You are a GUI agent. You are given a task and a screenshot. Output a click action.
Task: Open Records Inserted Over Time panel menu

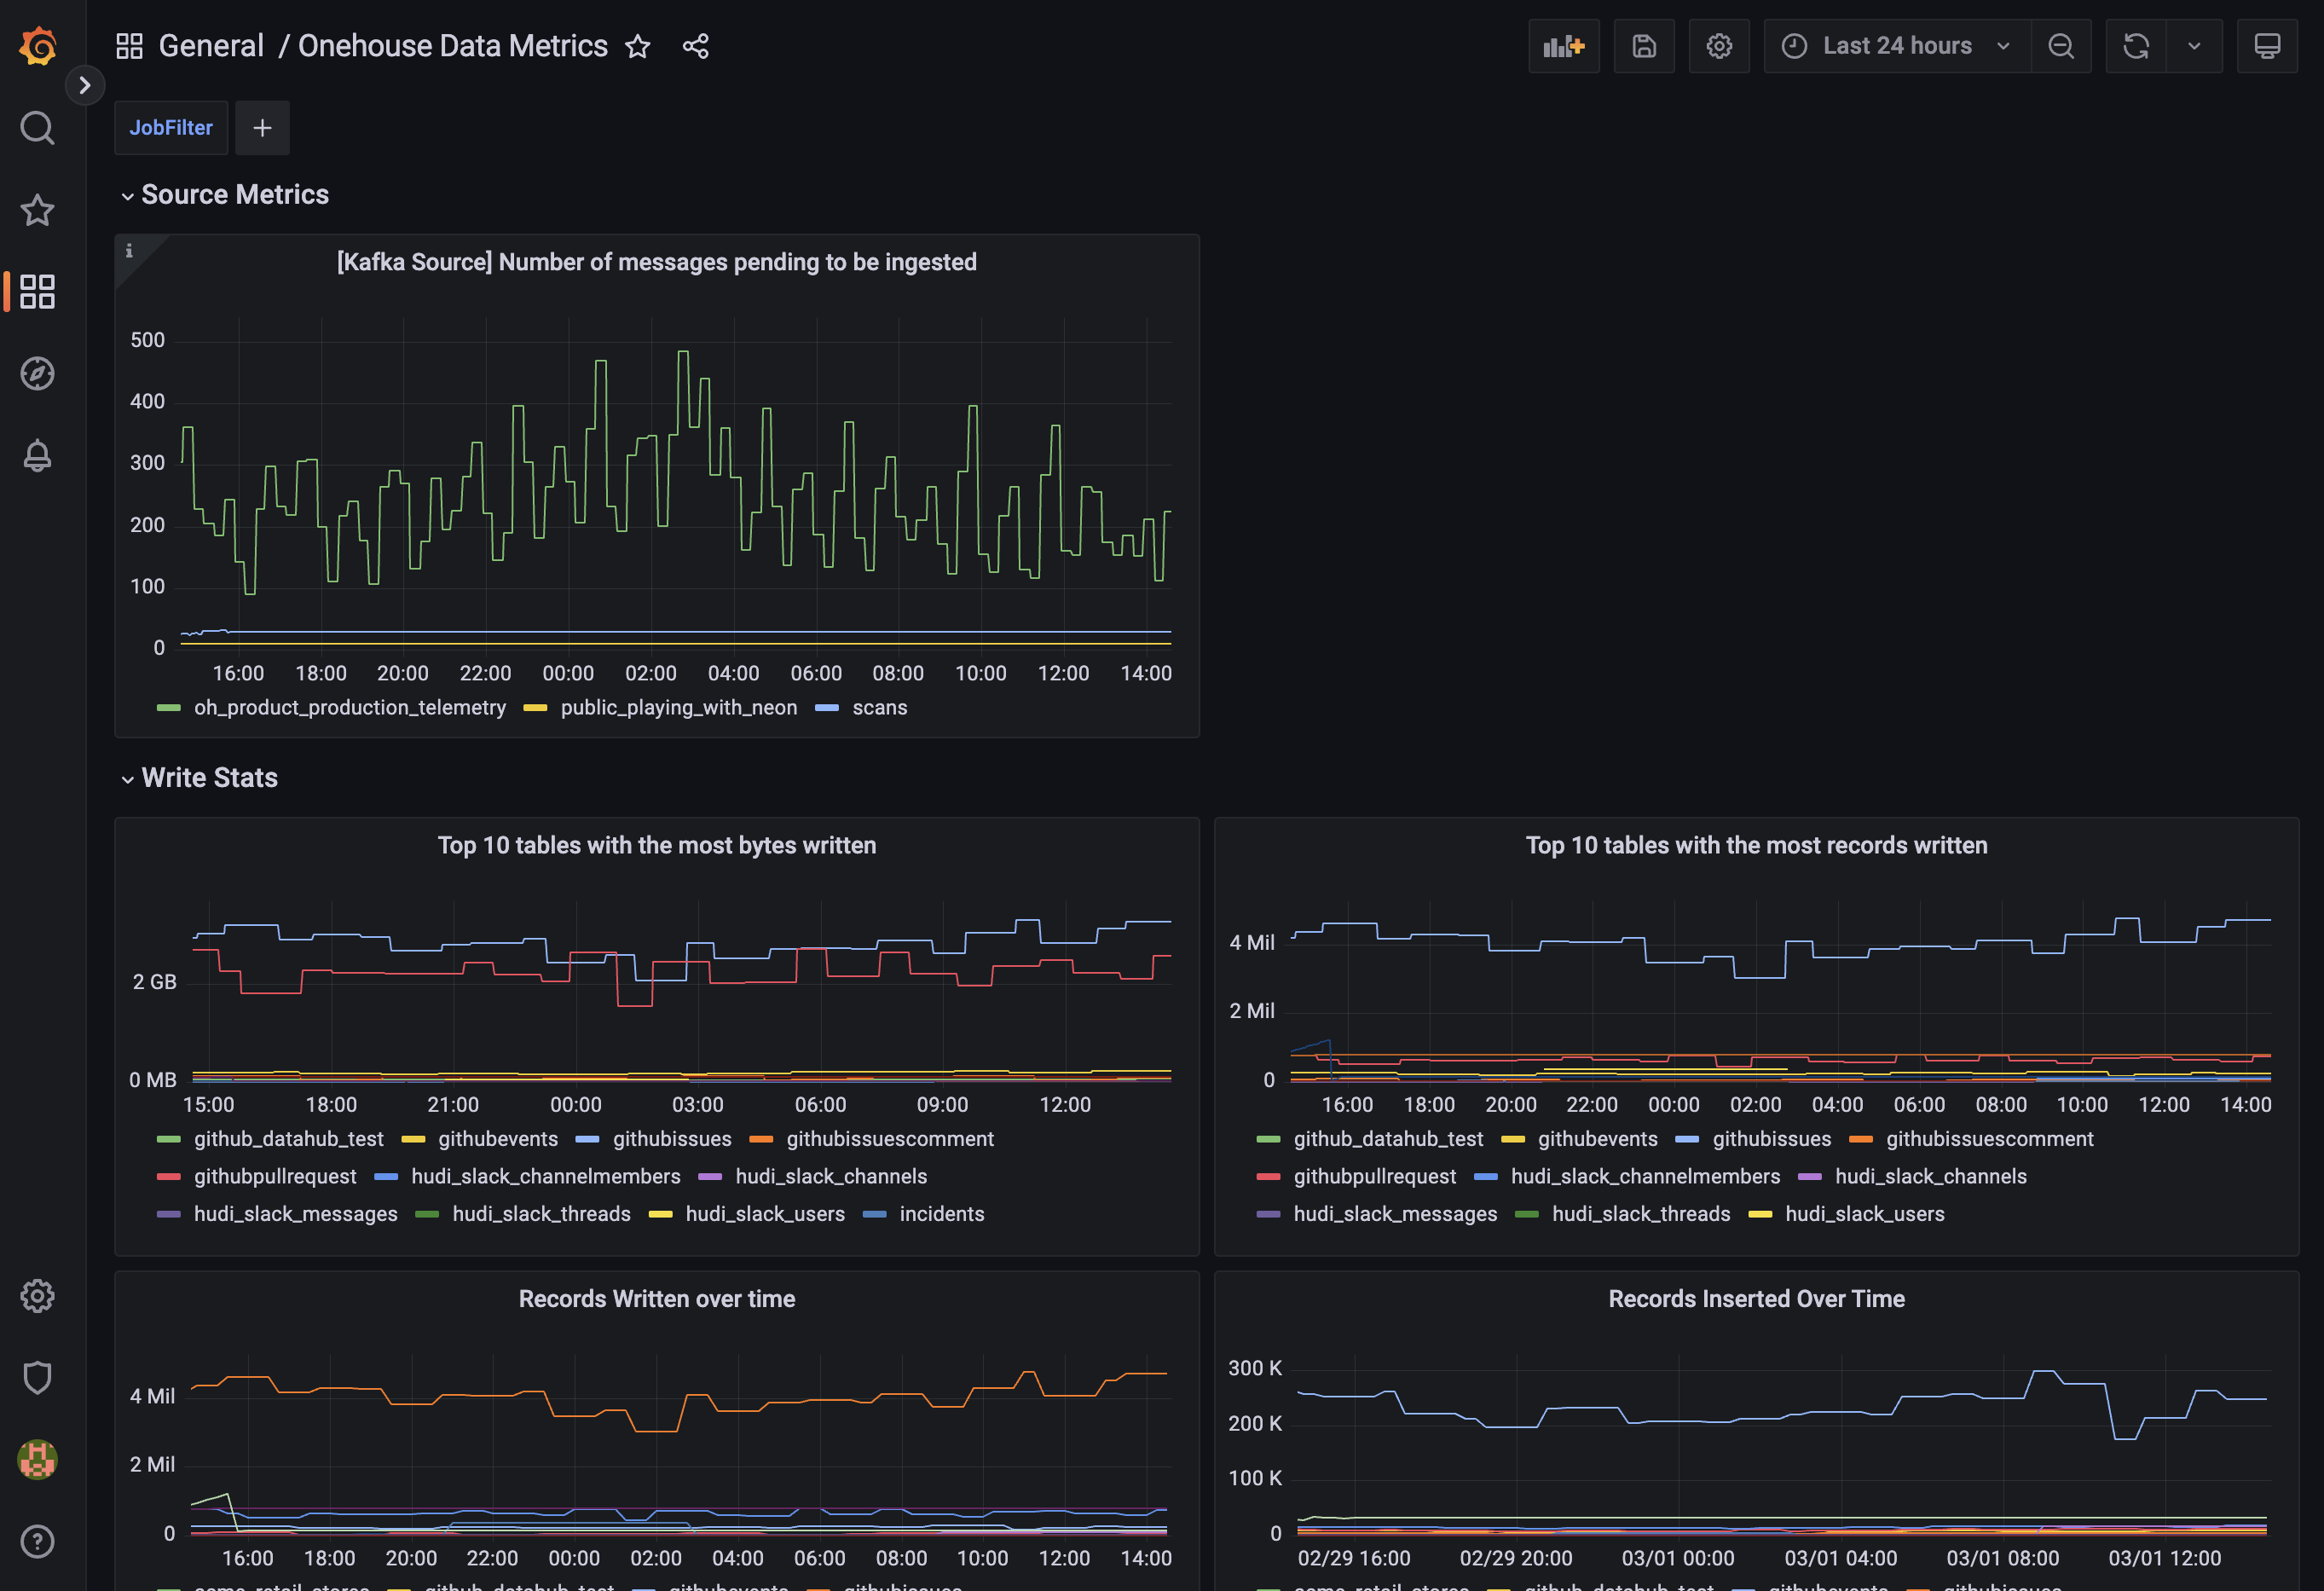coord(1756,1299)
